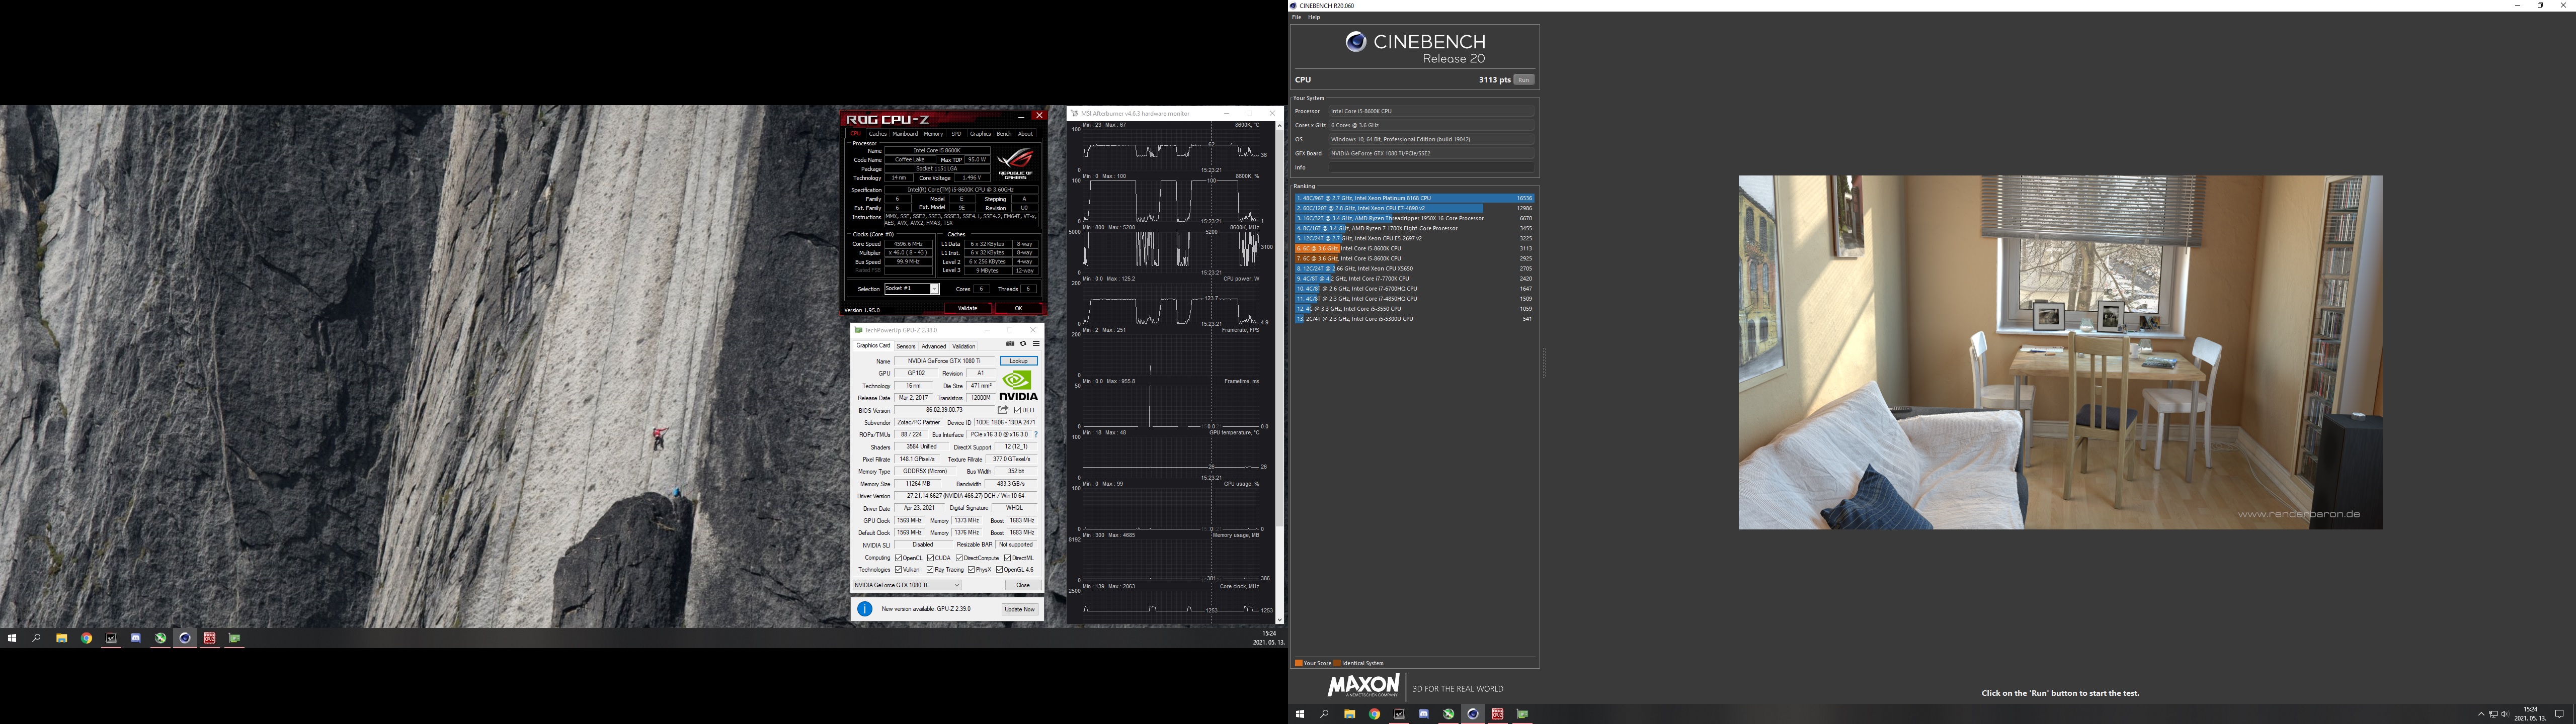Open search on the right monitor taskbar
2576x724 pixels.
[x=1325, y=714]
